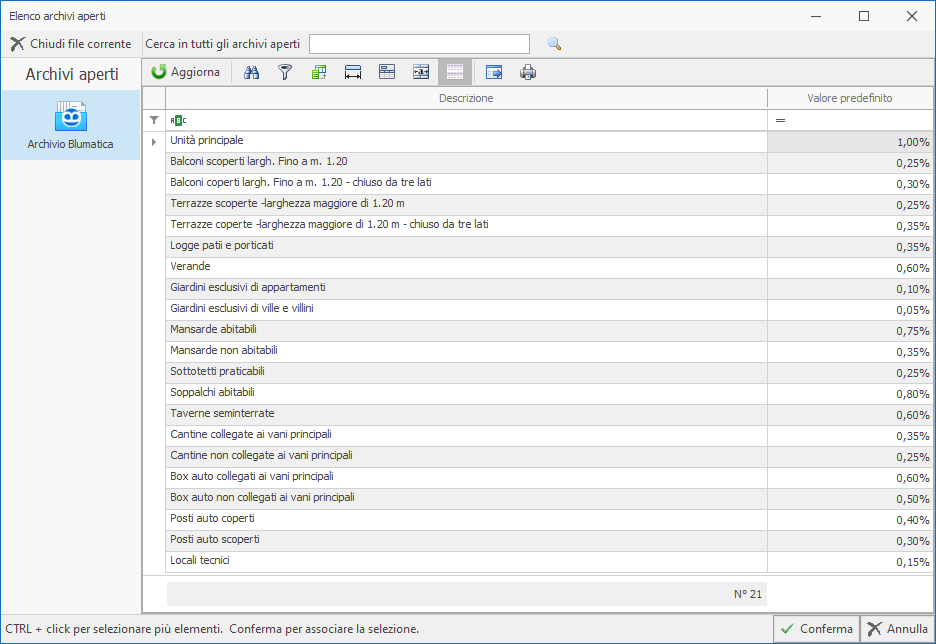This screenshot has width=936, height=644.
Task: Click the funnel filter toolbar icon
Action: (285, 73)
